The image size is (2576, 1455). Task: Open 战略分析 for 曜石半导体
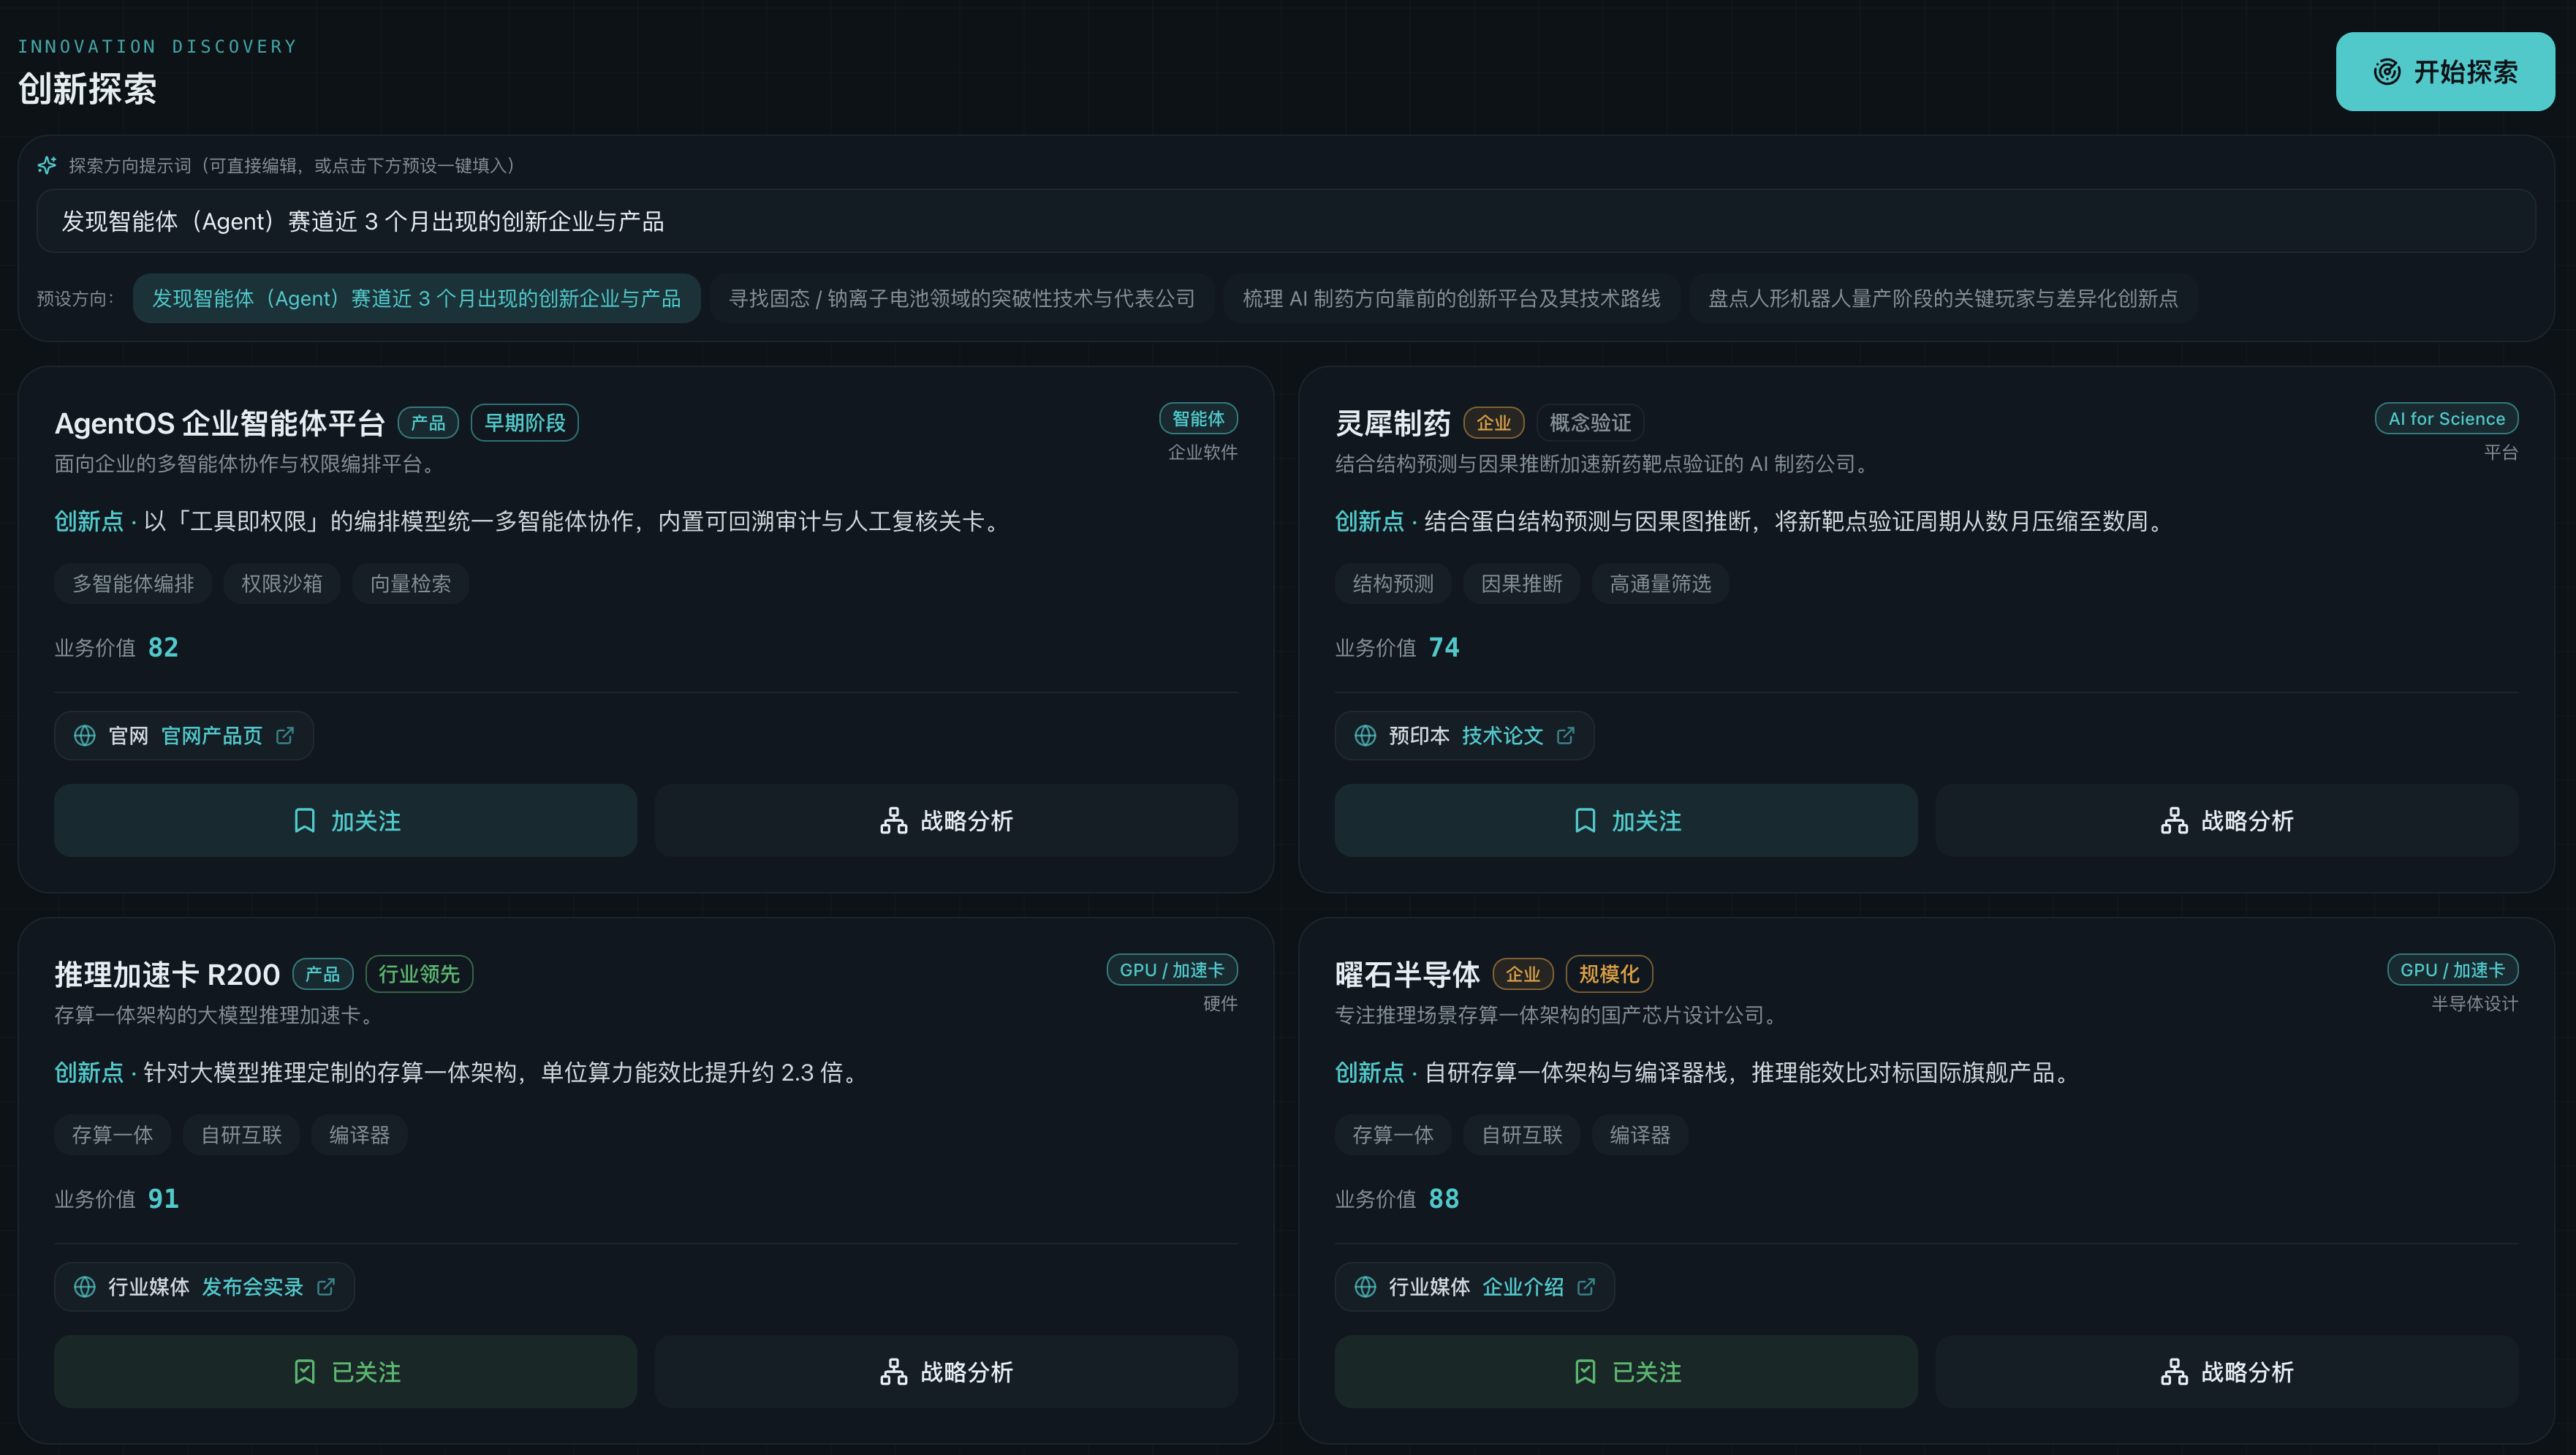point(2227,1371)
